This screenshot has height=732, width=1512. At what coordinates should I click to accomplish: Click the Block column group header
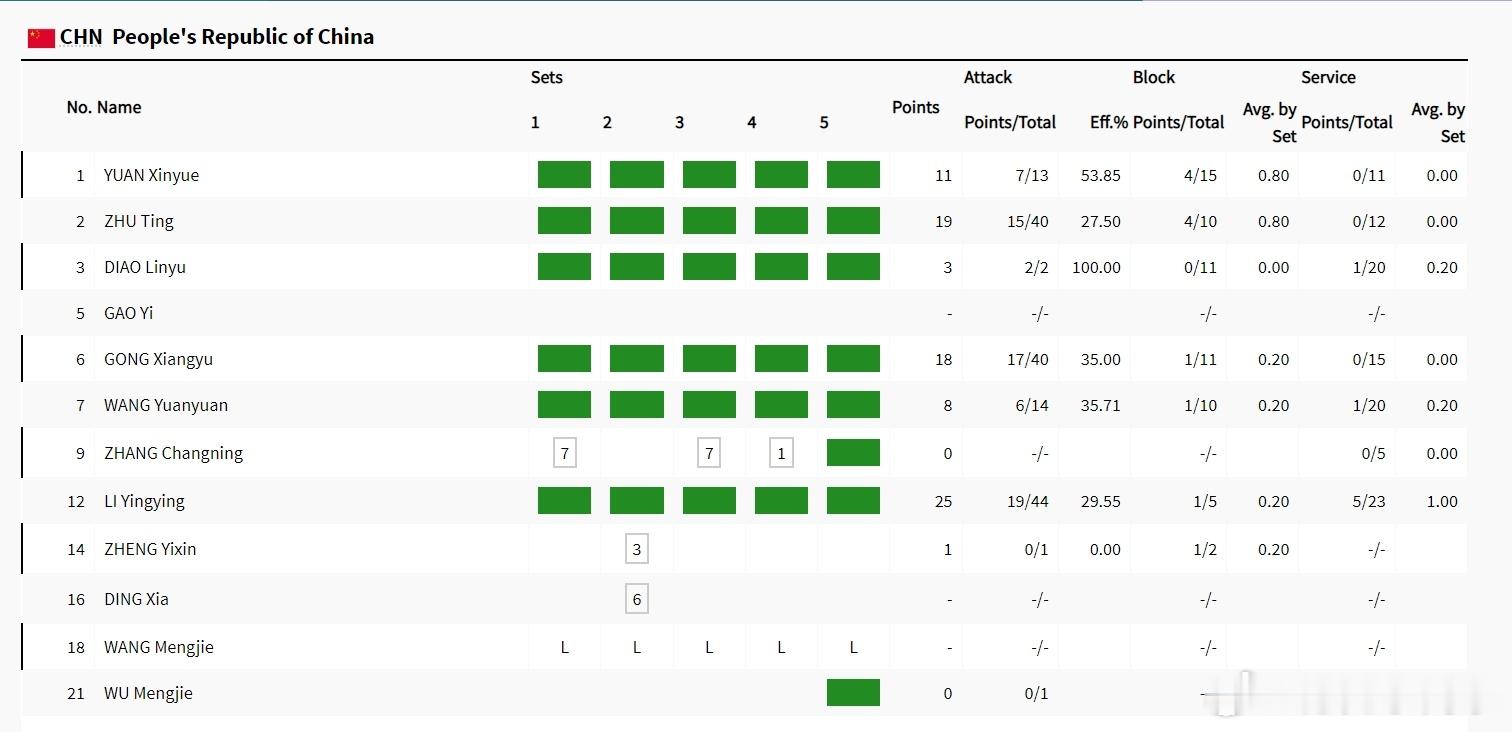tap(1154, 77)
